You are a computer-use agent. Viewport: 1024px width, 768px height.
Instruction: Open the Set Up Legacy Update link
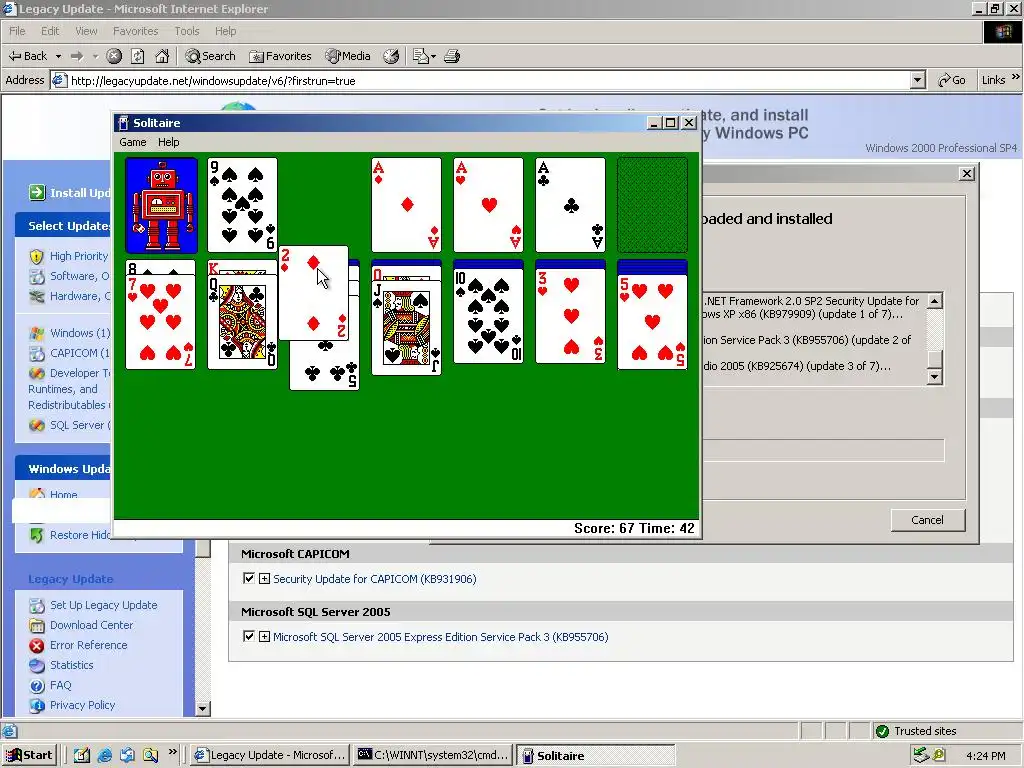click(103, 605)
